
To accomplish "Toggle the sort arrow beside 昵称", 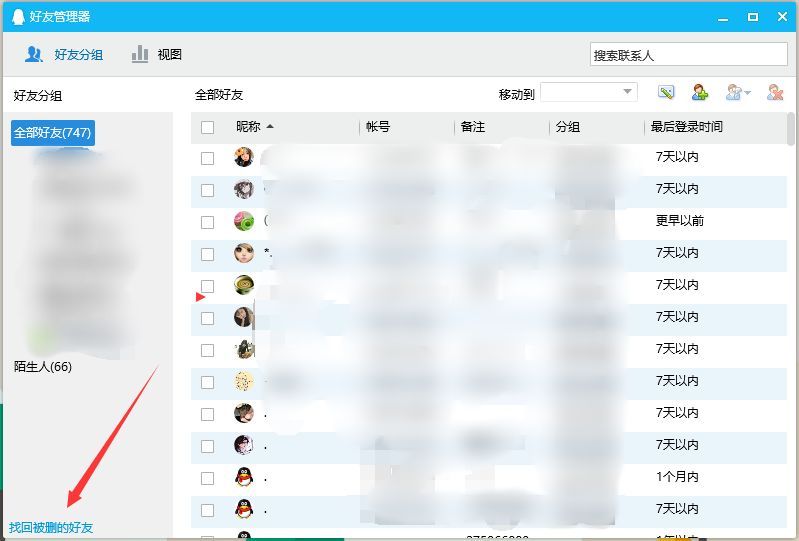I will 270,126.
